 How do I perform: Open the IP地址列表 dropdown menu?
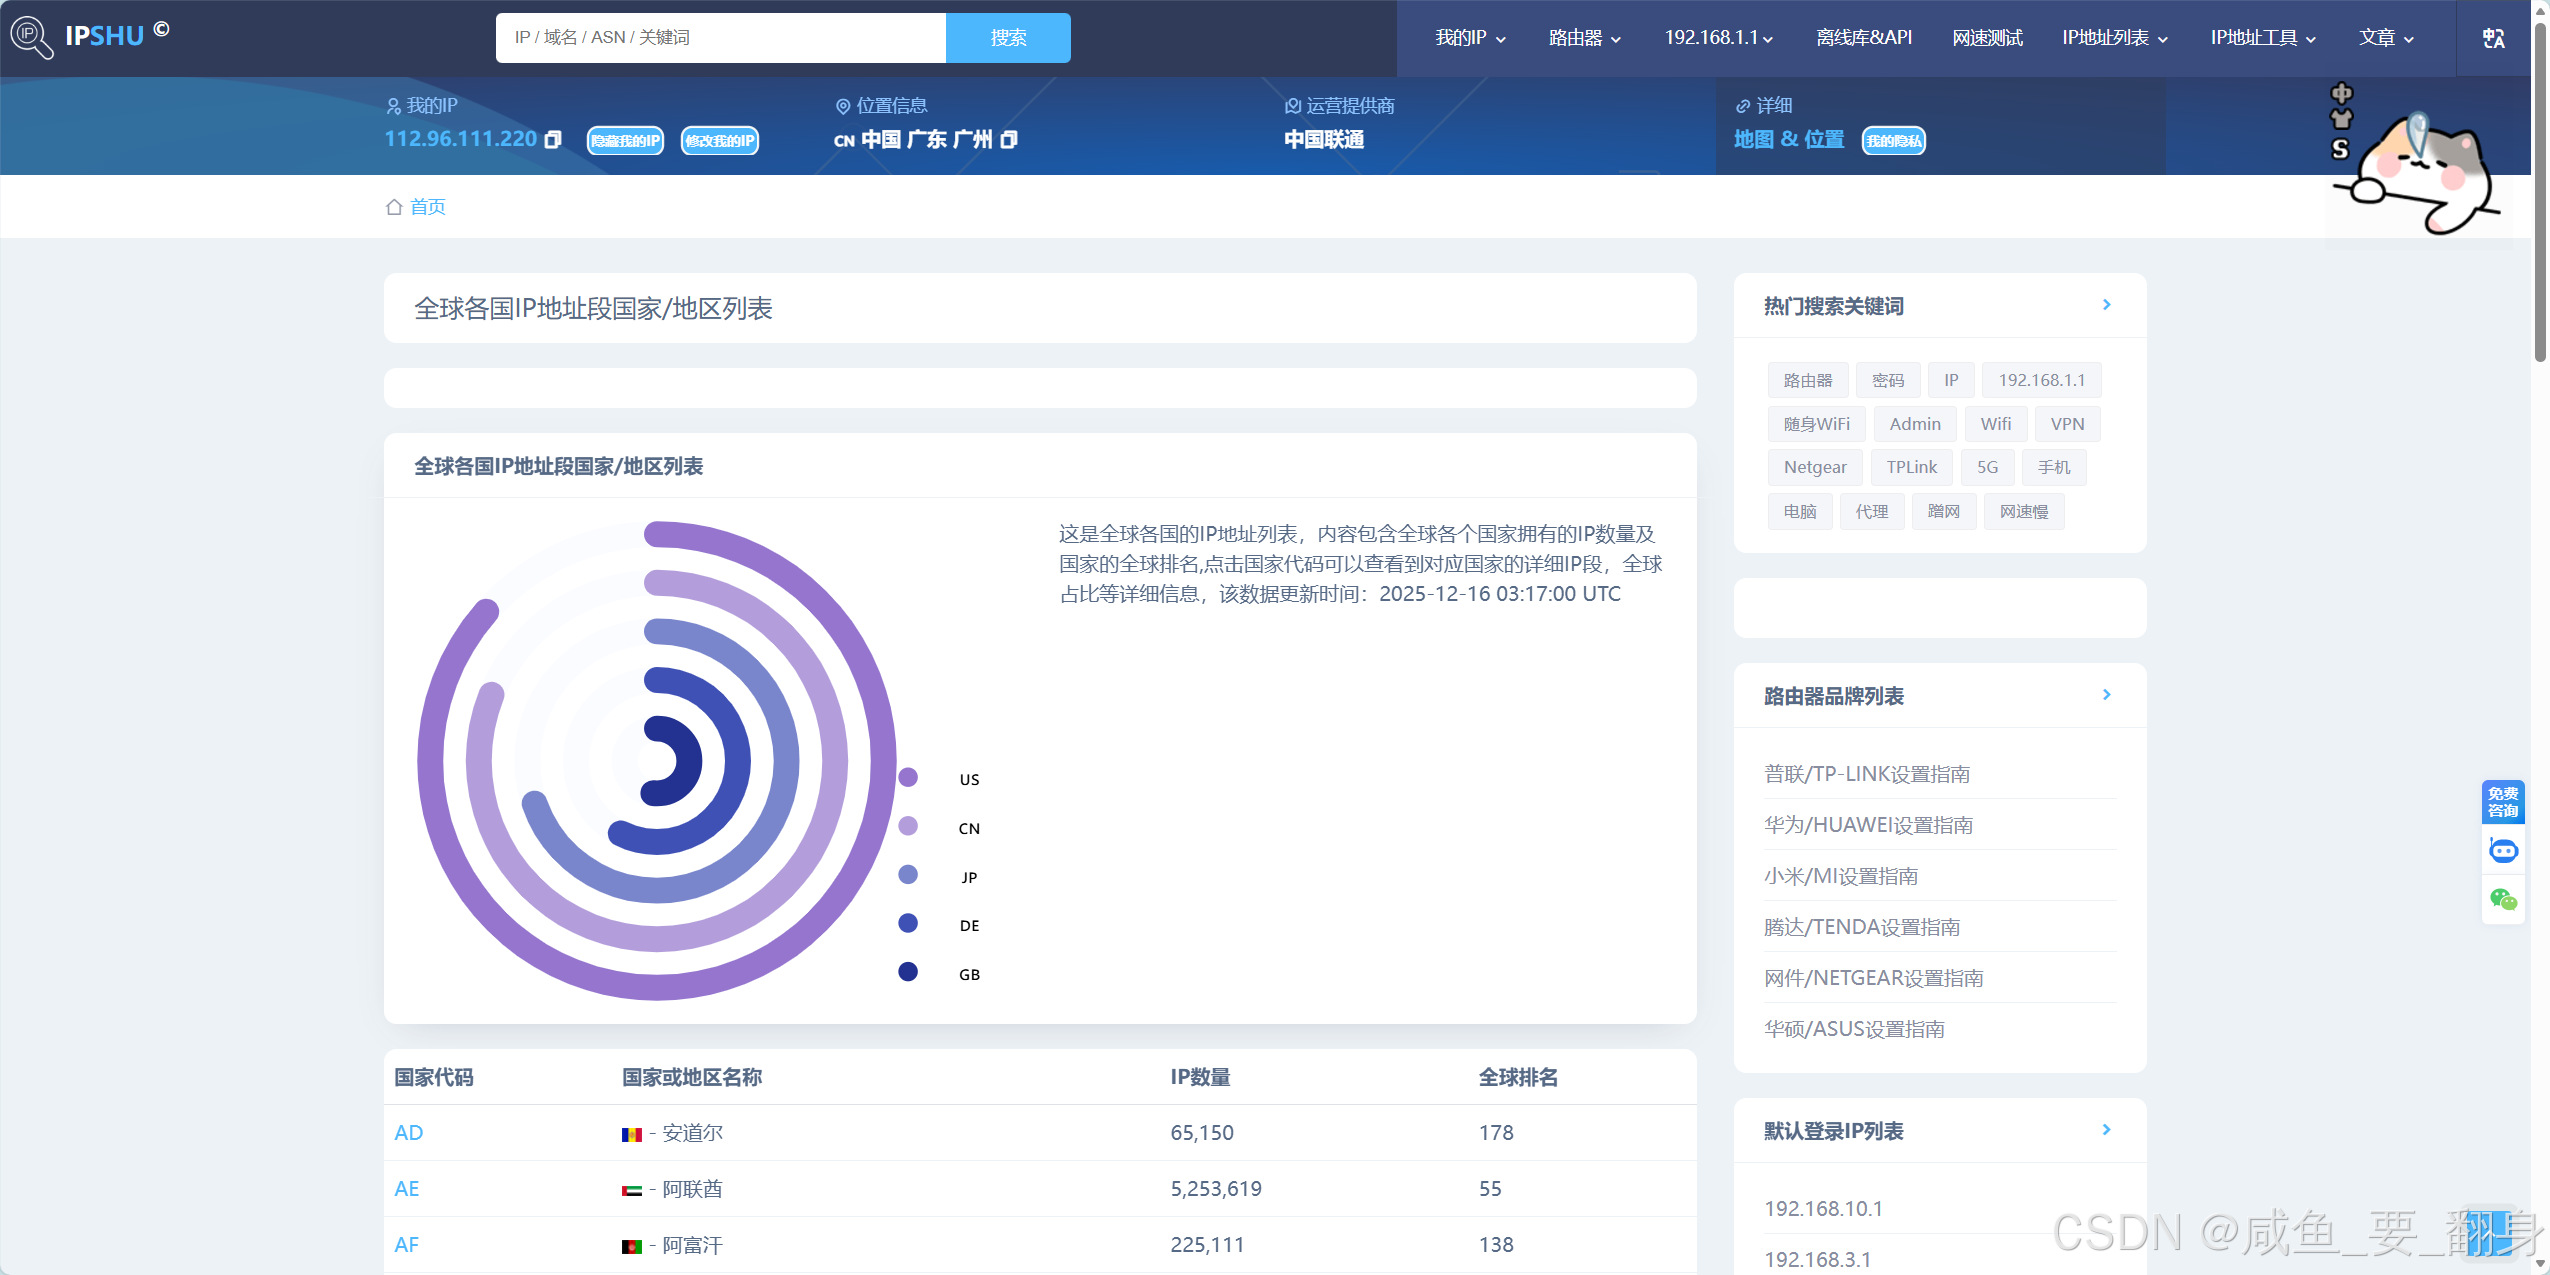pyautogui.click(x=2114, y=38)
